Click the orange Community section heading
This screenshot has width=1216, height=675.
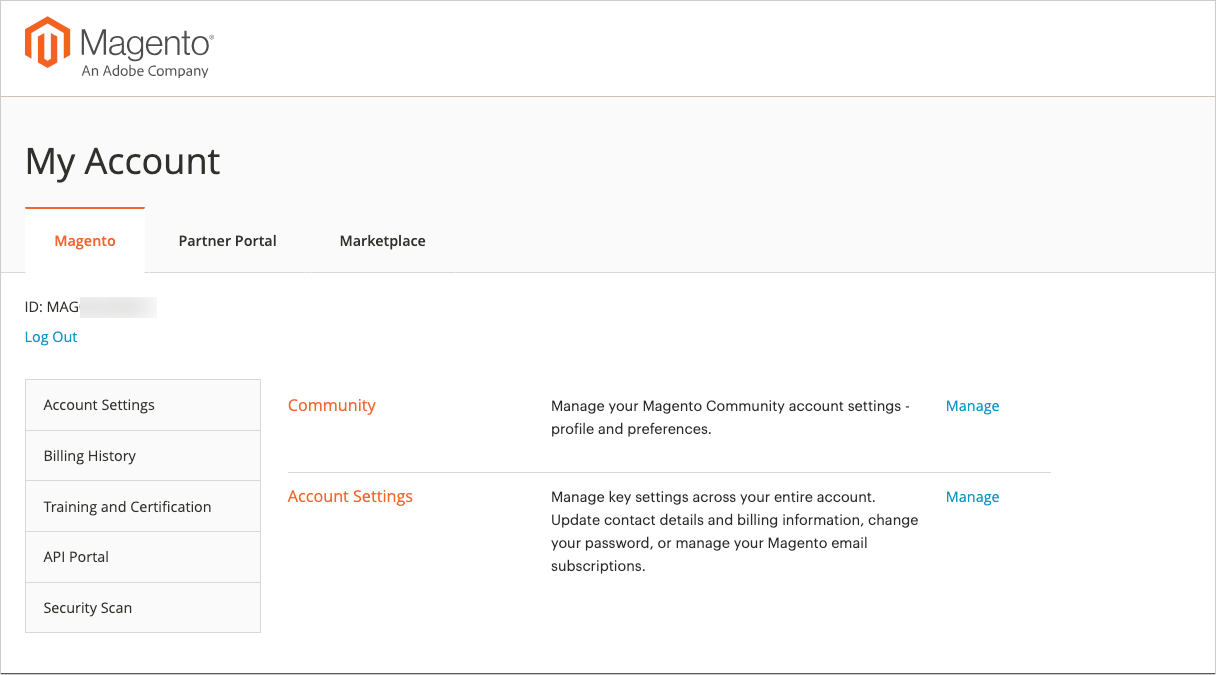(331, 405)
